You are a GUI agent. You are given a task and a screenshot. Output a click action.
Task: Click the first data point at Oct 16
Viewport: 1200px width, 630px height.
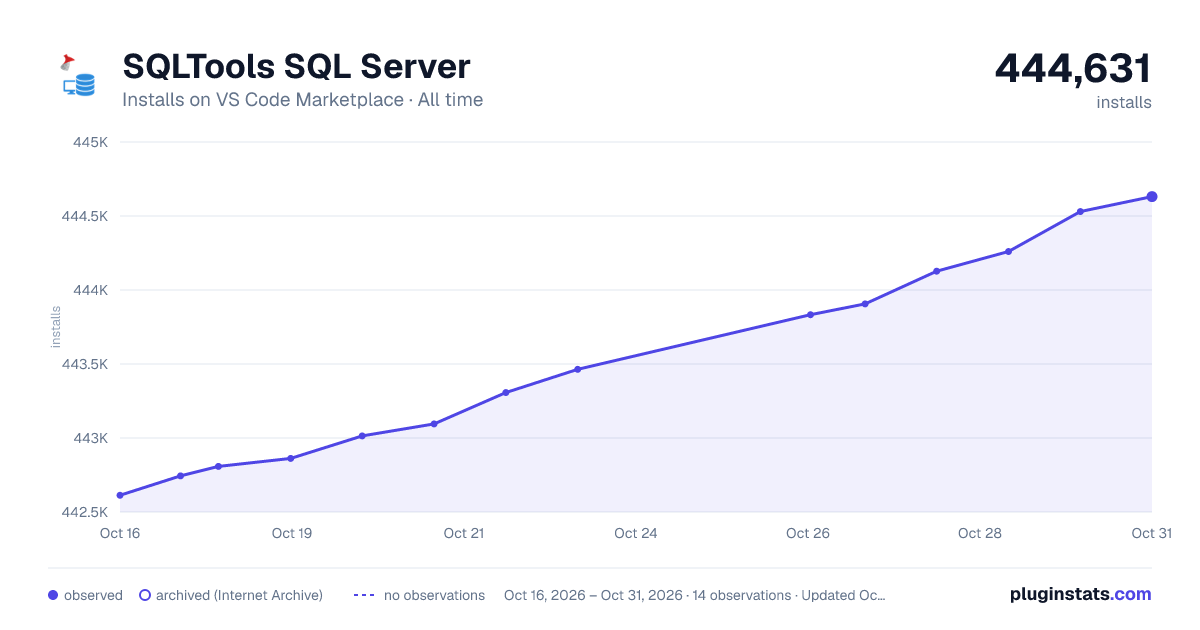tap(120, 495)
